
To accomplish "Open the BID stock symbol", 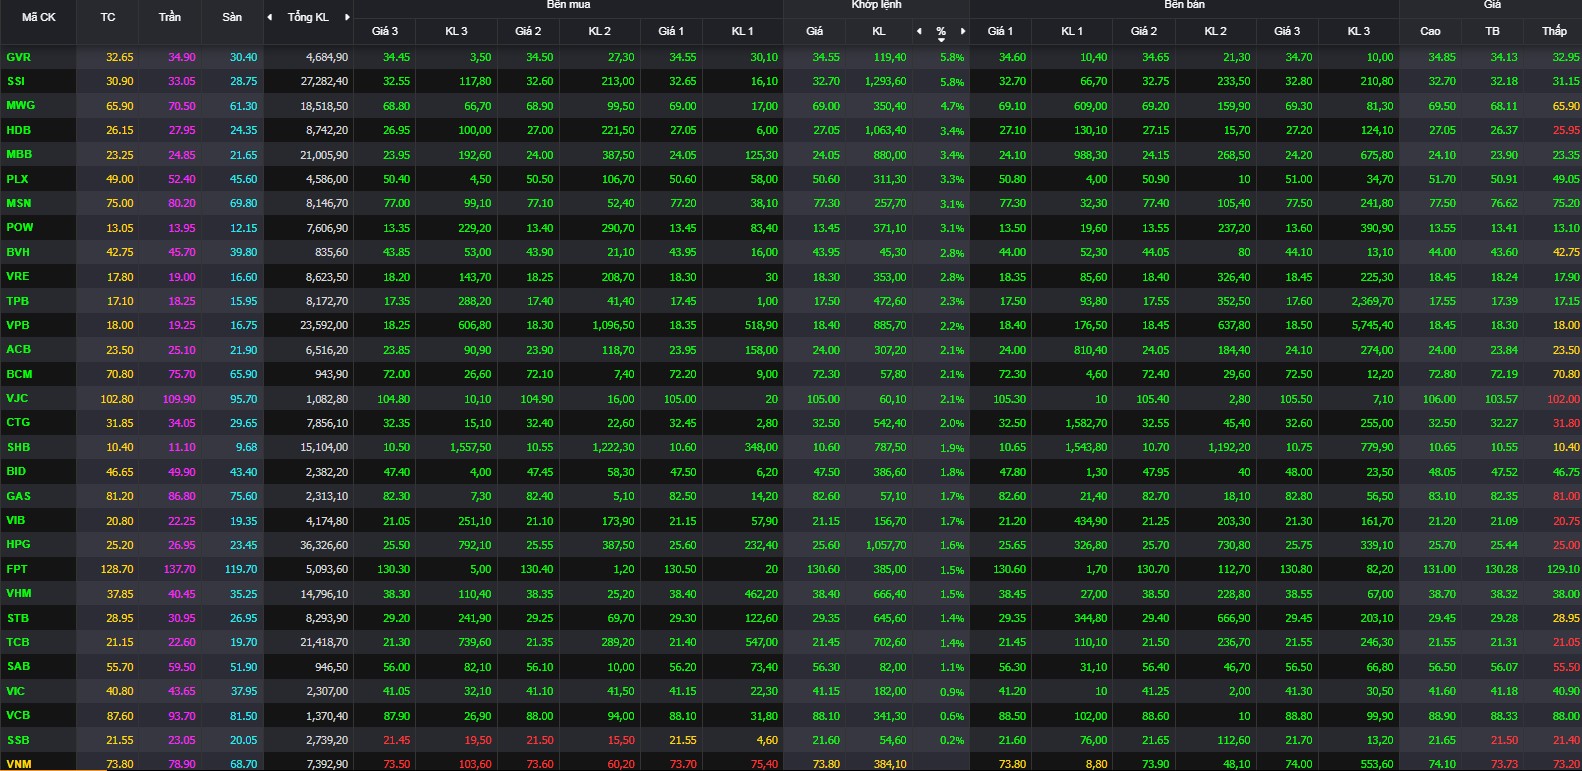I will [x=16, y=471].
